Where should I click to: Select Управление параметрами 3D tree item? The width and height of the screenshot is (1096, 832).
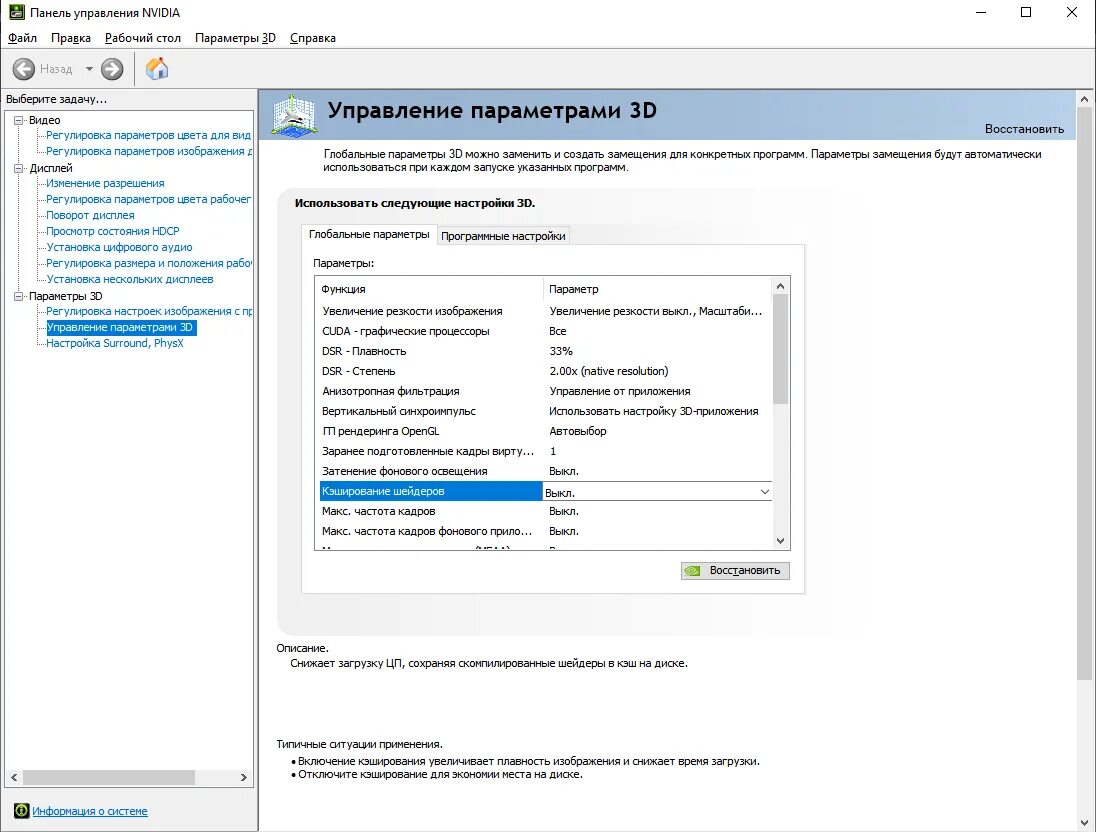(120, 327)
